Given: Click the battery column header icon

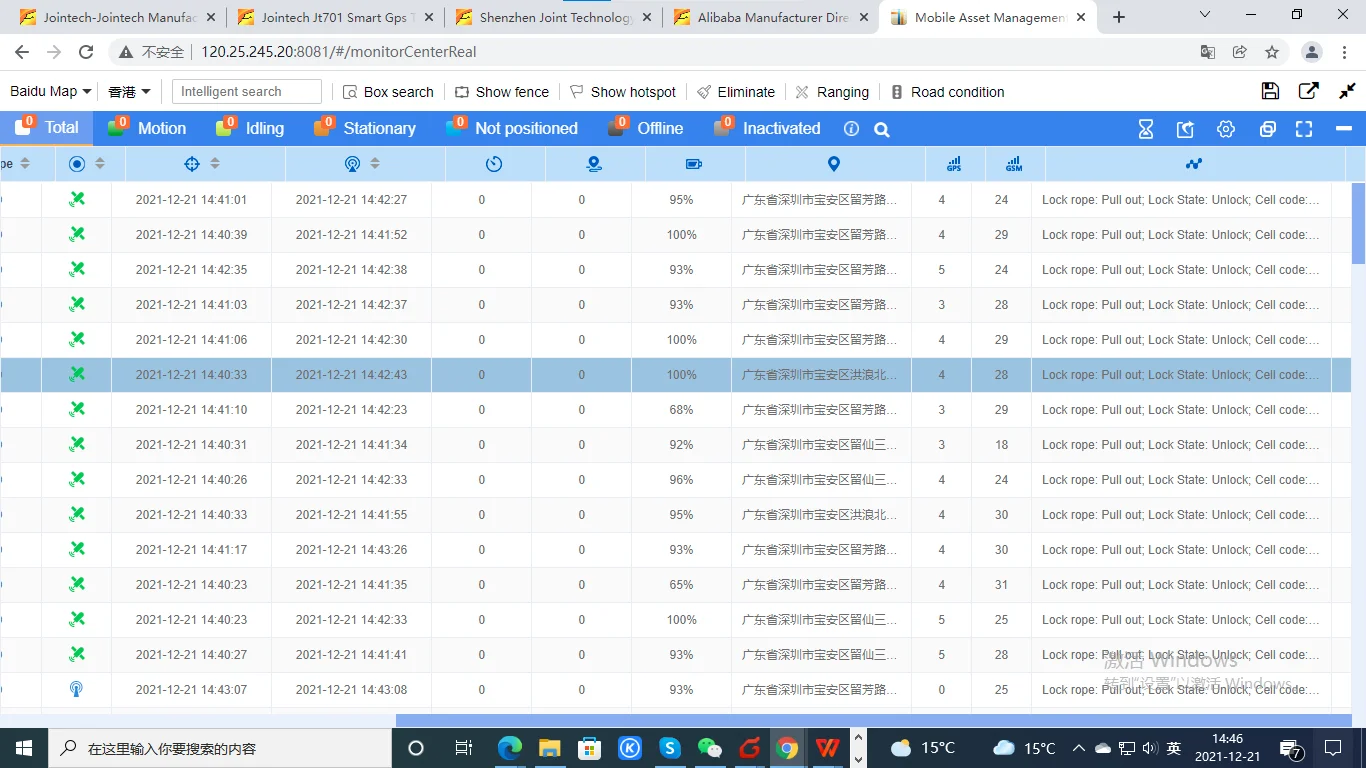Looking at the screenshot, I should click(x=694, y=164).
